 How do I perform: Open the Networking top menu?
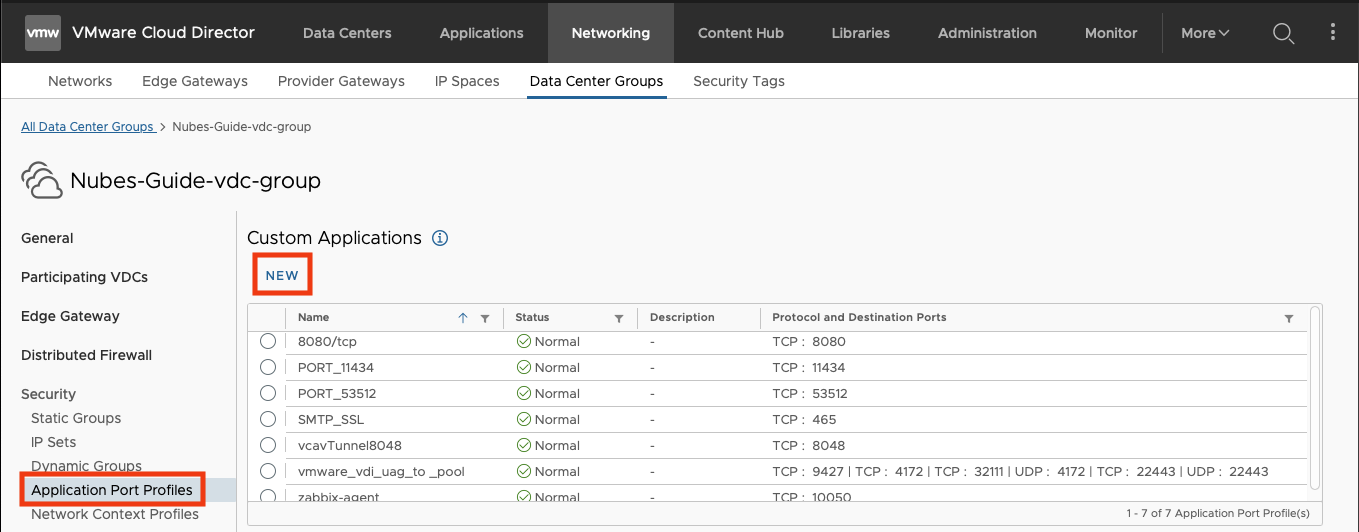coord(610,33)
